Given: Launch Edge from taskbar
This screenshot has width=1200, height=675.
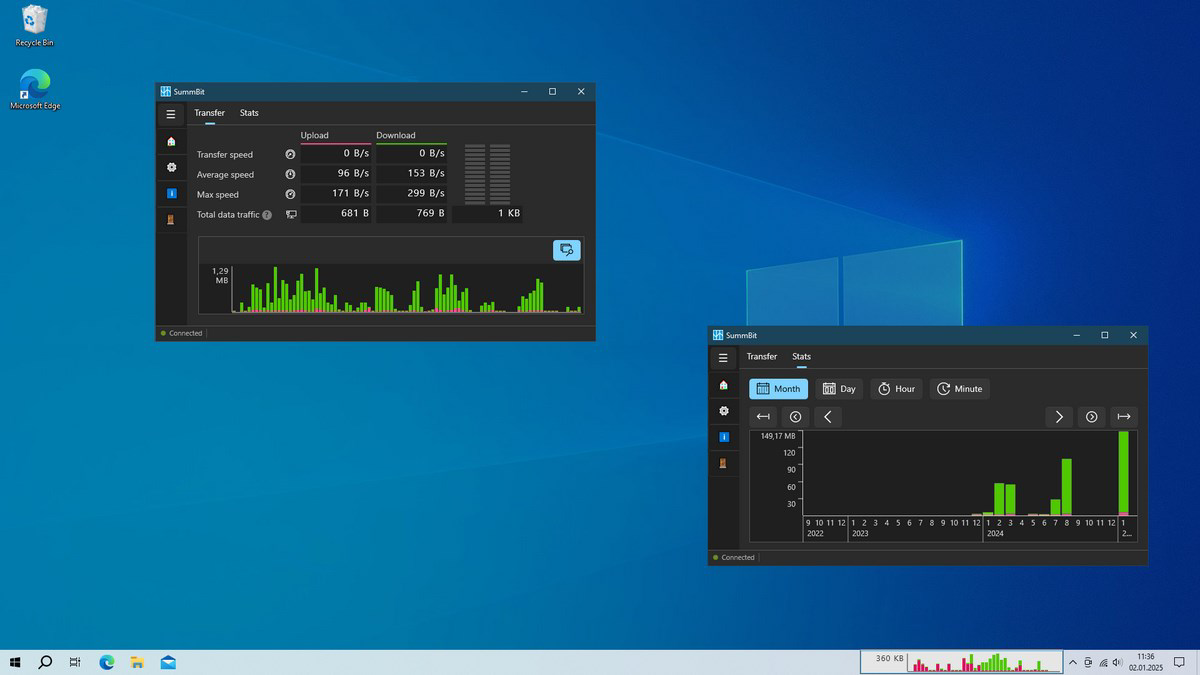Looking at the screenshot, I should coord(107,662).
